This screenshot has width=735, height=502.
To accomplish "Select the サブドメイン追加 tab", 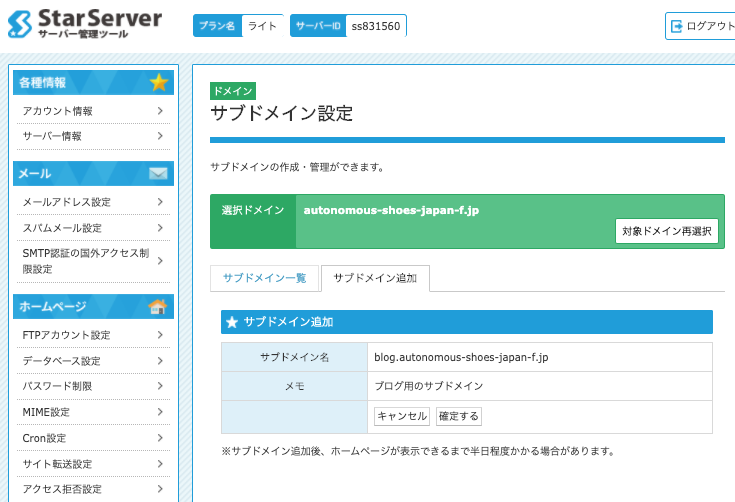I will pos(375,278).
